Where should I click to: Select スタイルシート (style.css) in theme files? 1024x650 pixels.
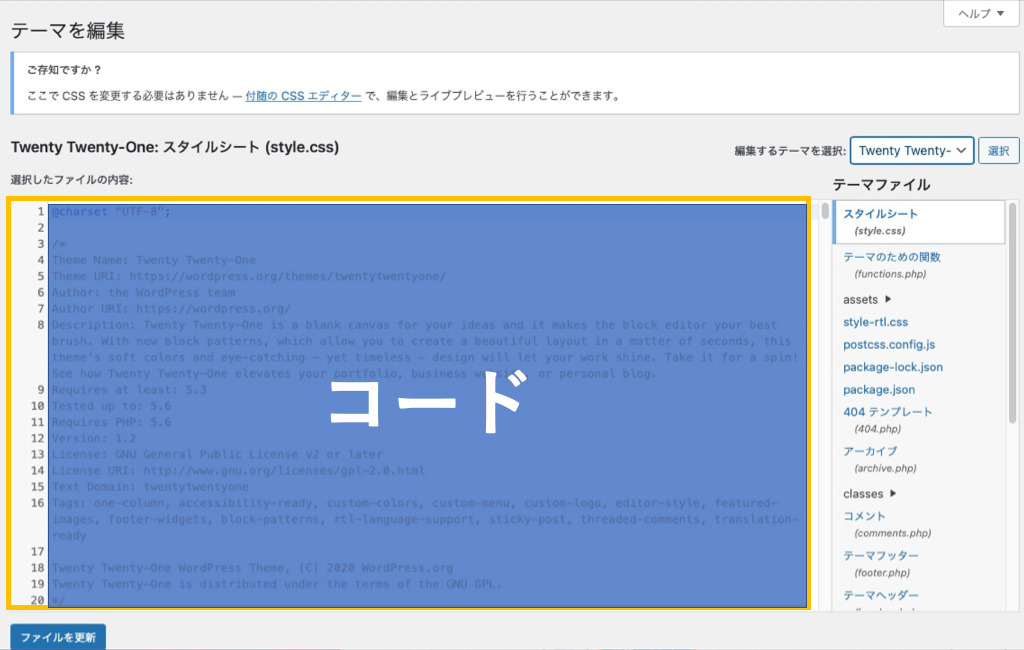point(919,222)
